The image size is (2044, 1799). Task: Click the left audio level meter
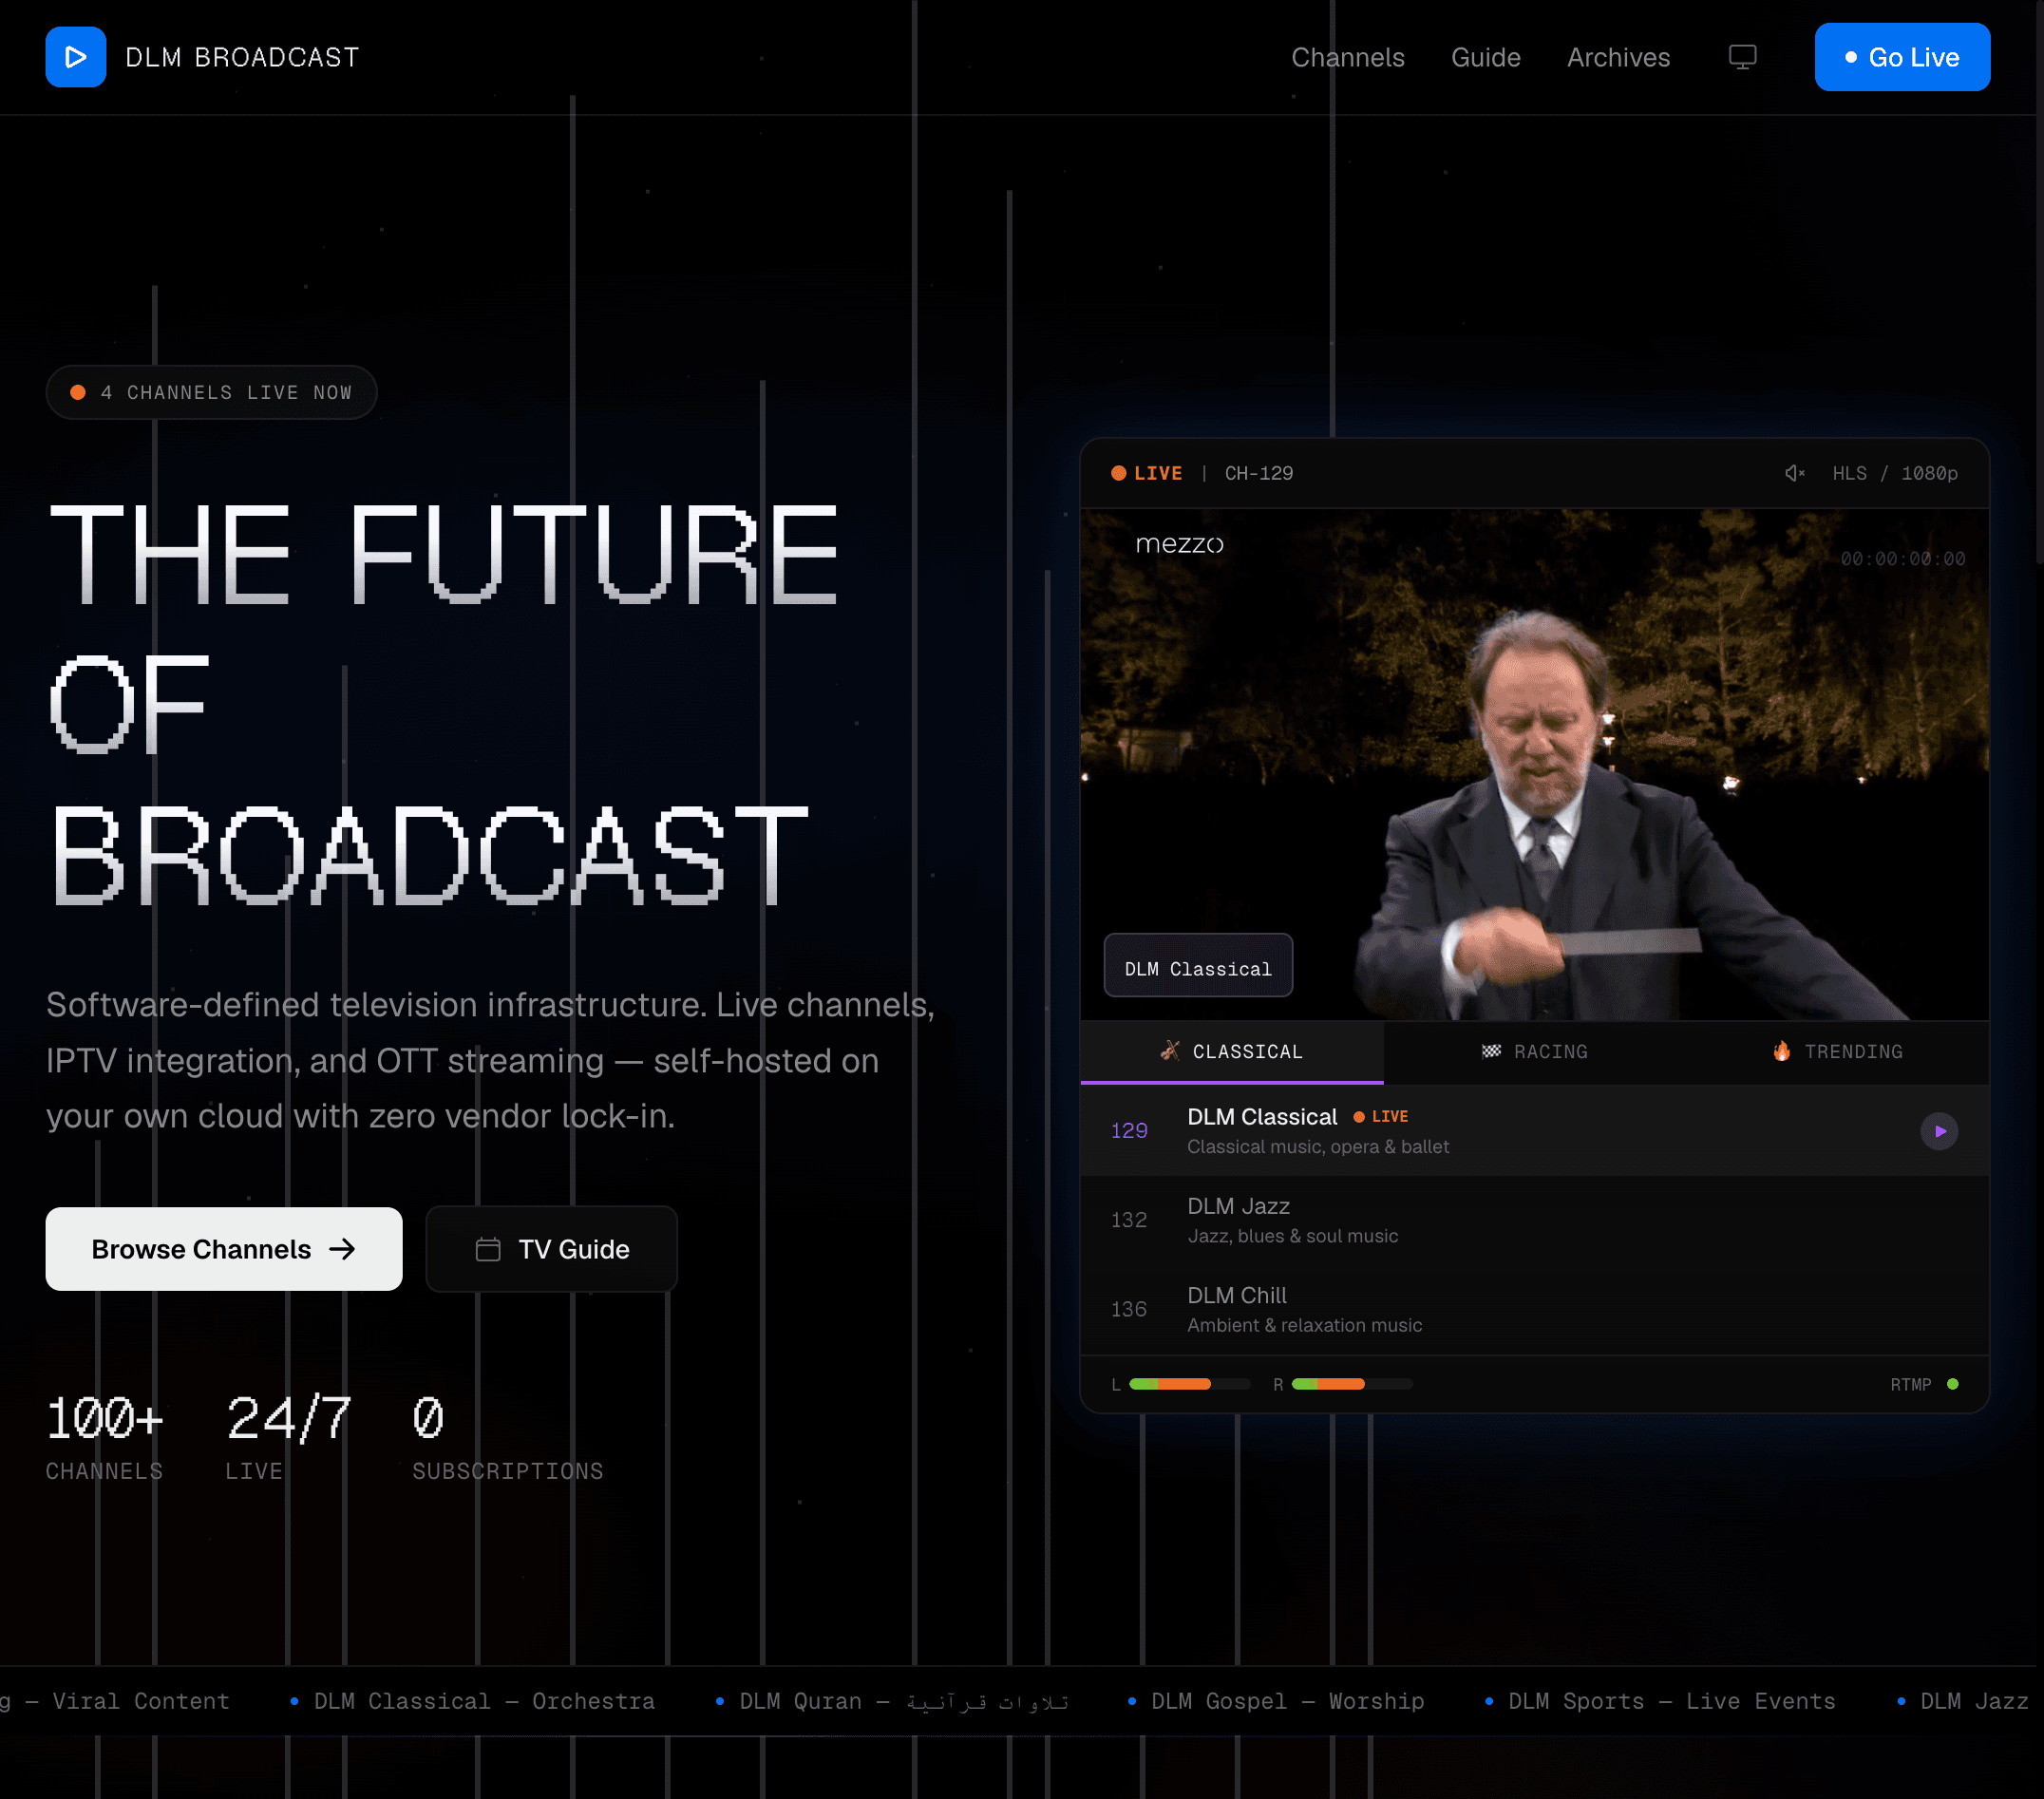(1190, 1384)
